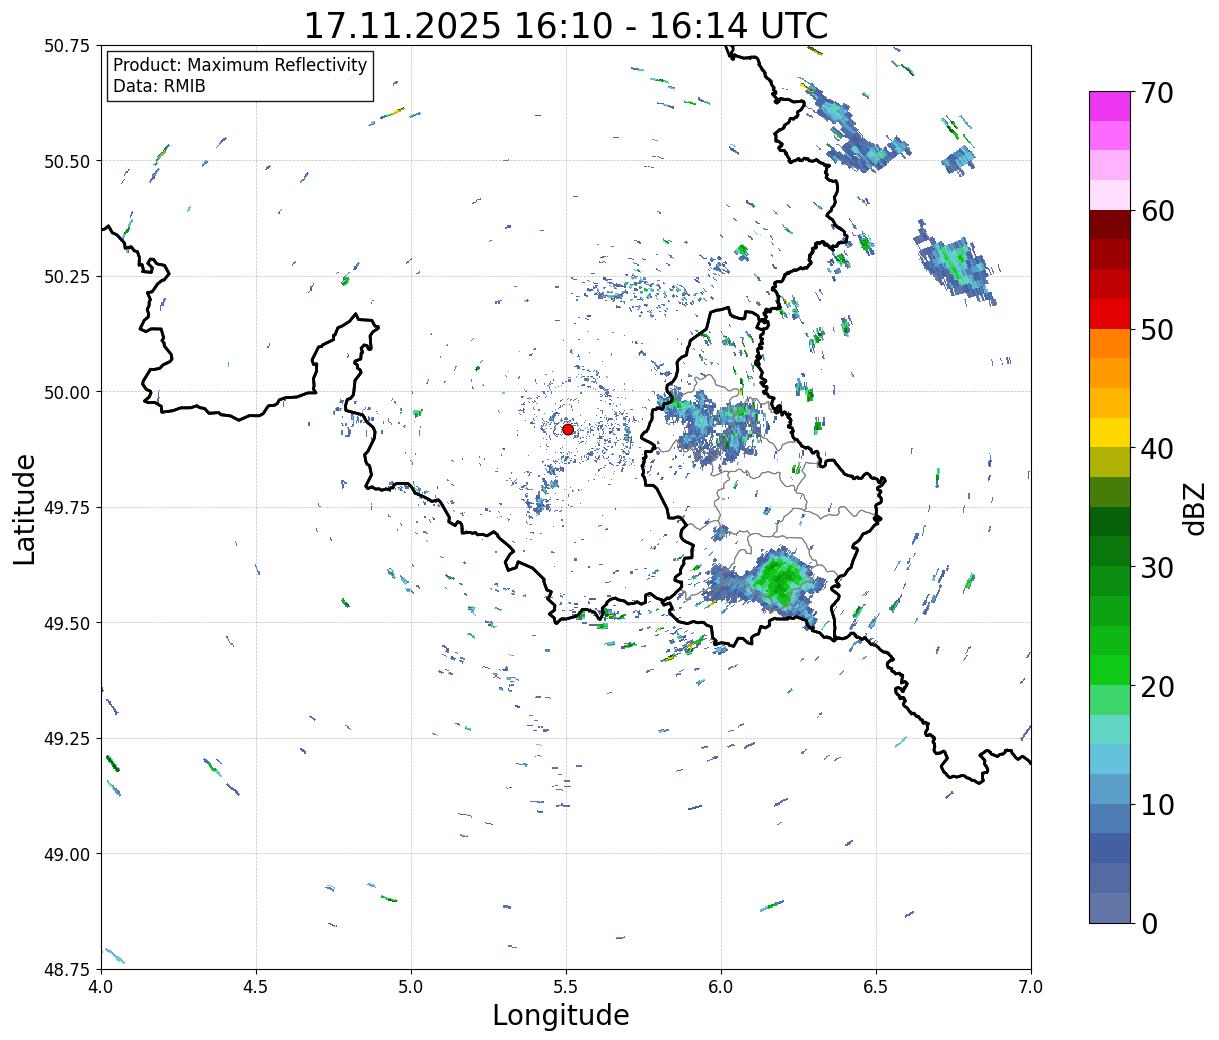Click longitude tick label '4.0'
The height and width of the screenshot is (1040, 1219).
(101, 986)
